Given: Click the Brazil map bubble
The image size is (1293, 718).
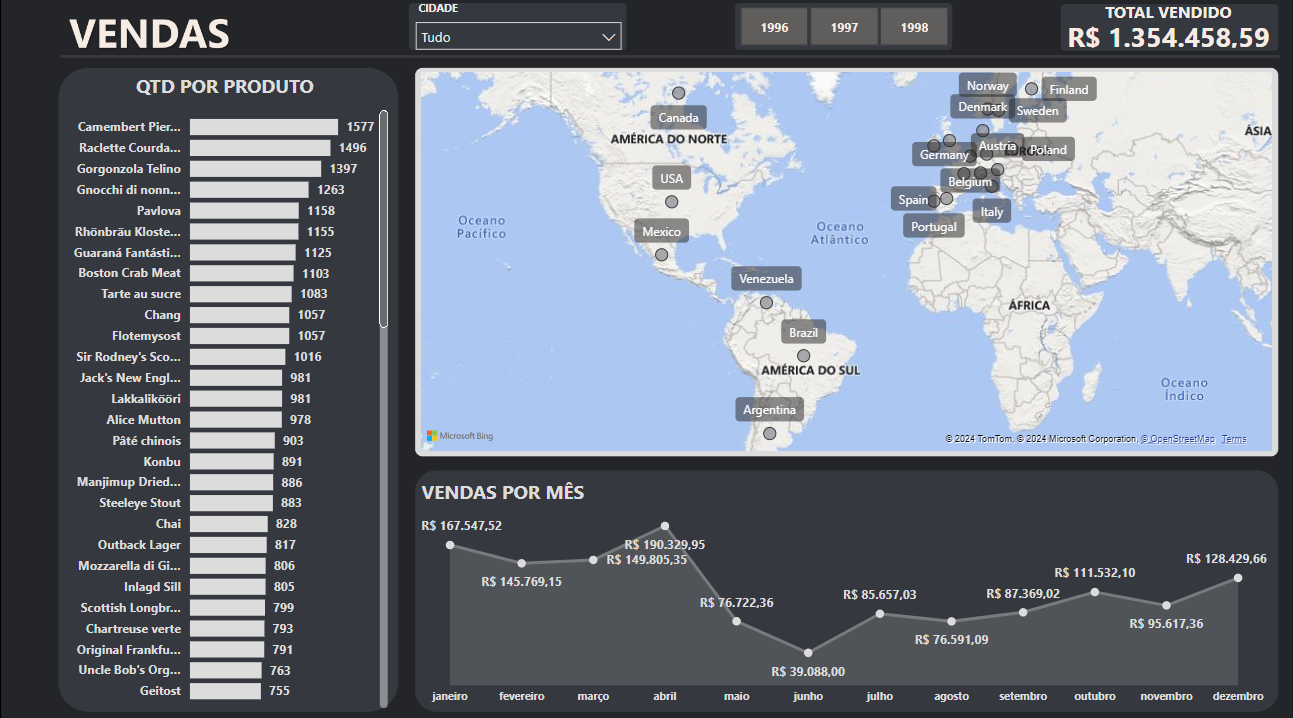Looking at the screenshot, I should [x=803, y=356].
